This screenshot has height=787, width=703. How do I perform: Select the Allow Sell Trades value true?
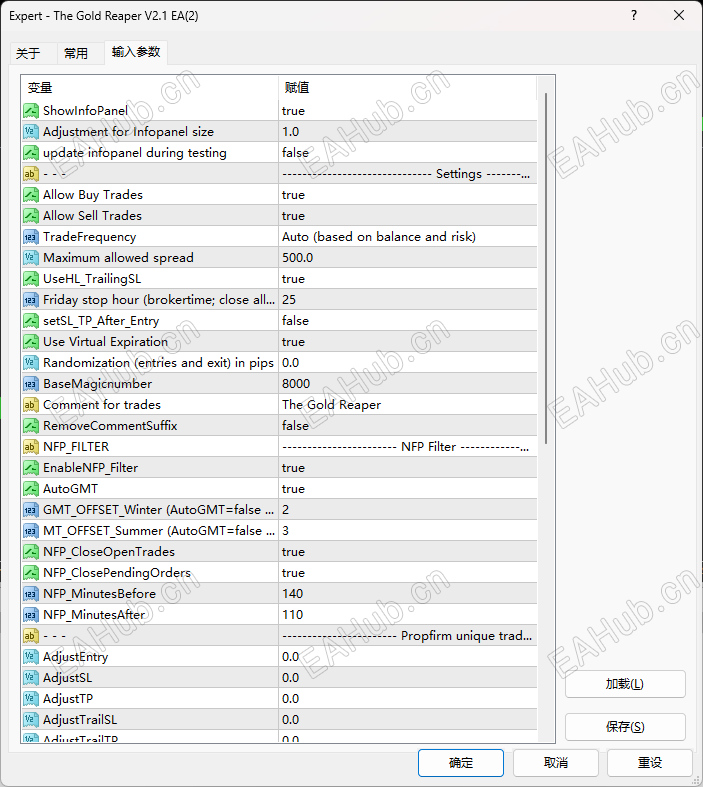pos(407,216)
